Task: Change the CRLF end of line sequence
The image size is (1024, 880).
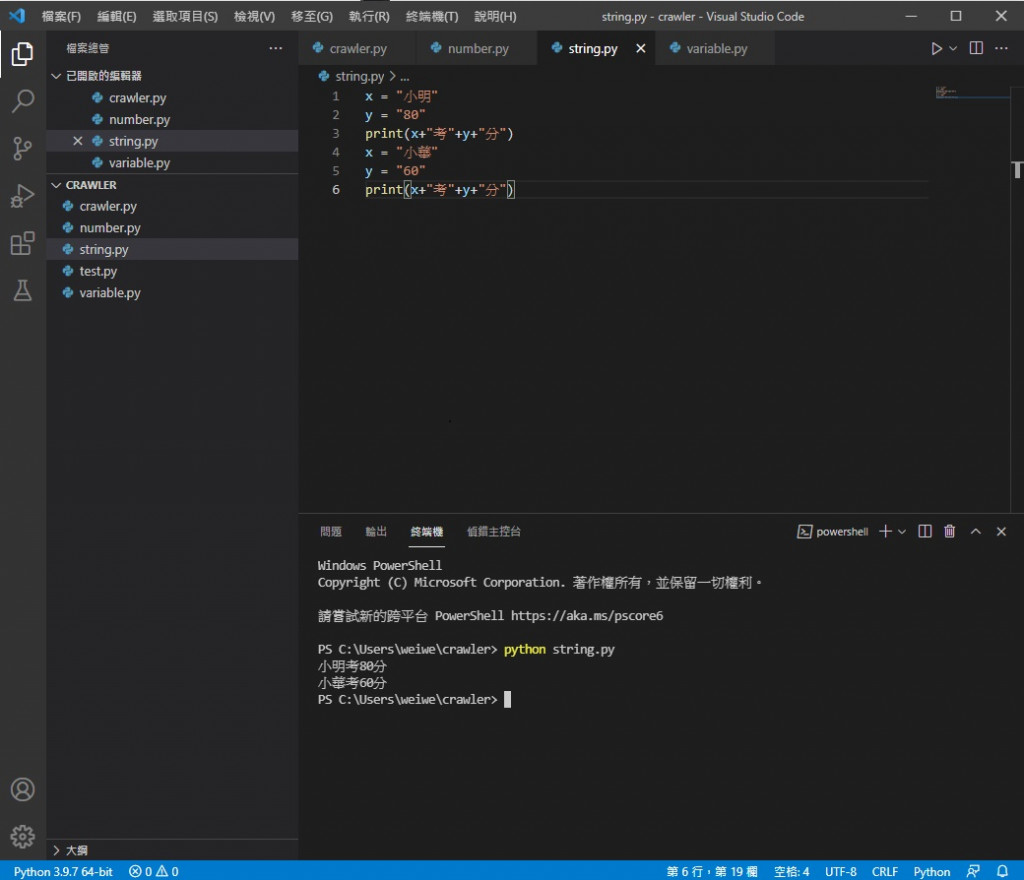Action: click(x=884, y=871)
